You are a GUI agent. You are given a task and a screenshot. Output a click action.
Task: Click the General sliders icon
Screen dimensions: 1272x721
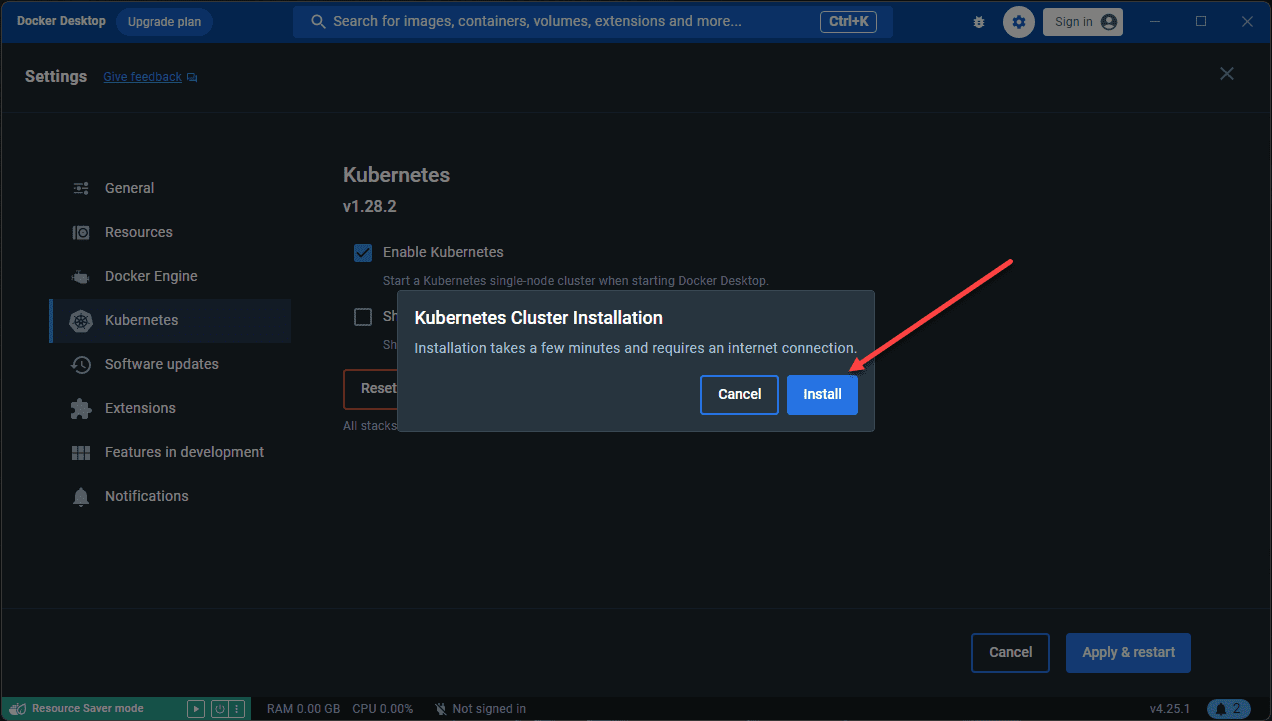tap(81, 188)
